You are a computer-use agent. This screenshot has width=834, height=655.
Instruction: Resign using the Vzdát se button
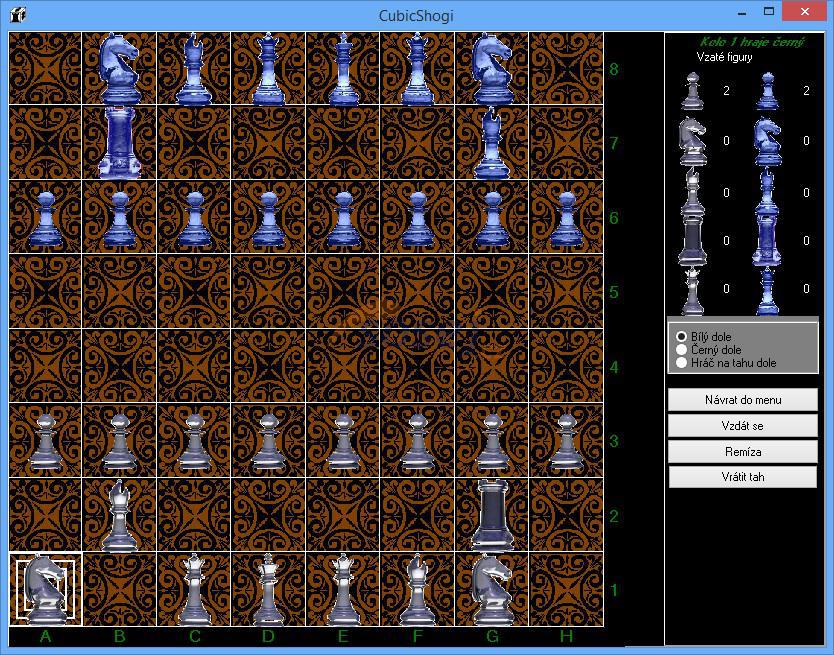pos(742,426)
